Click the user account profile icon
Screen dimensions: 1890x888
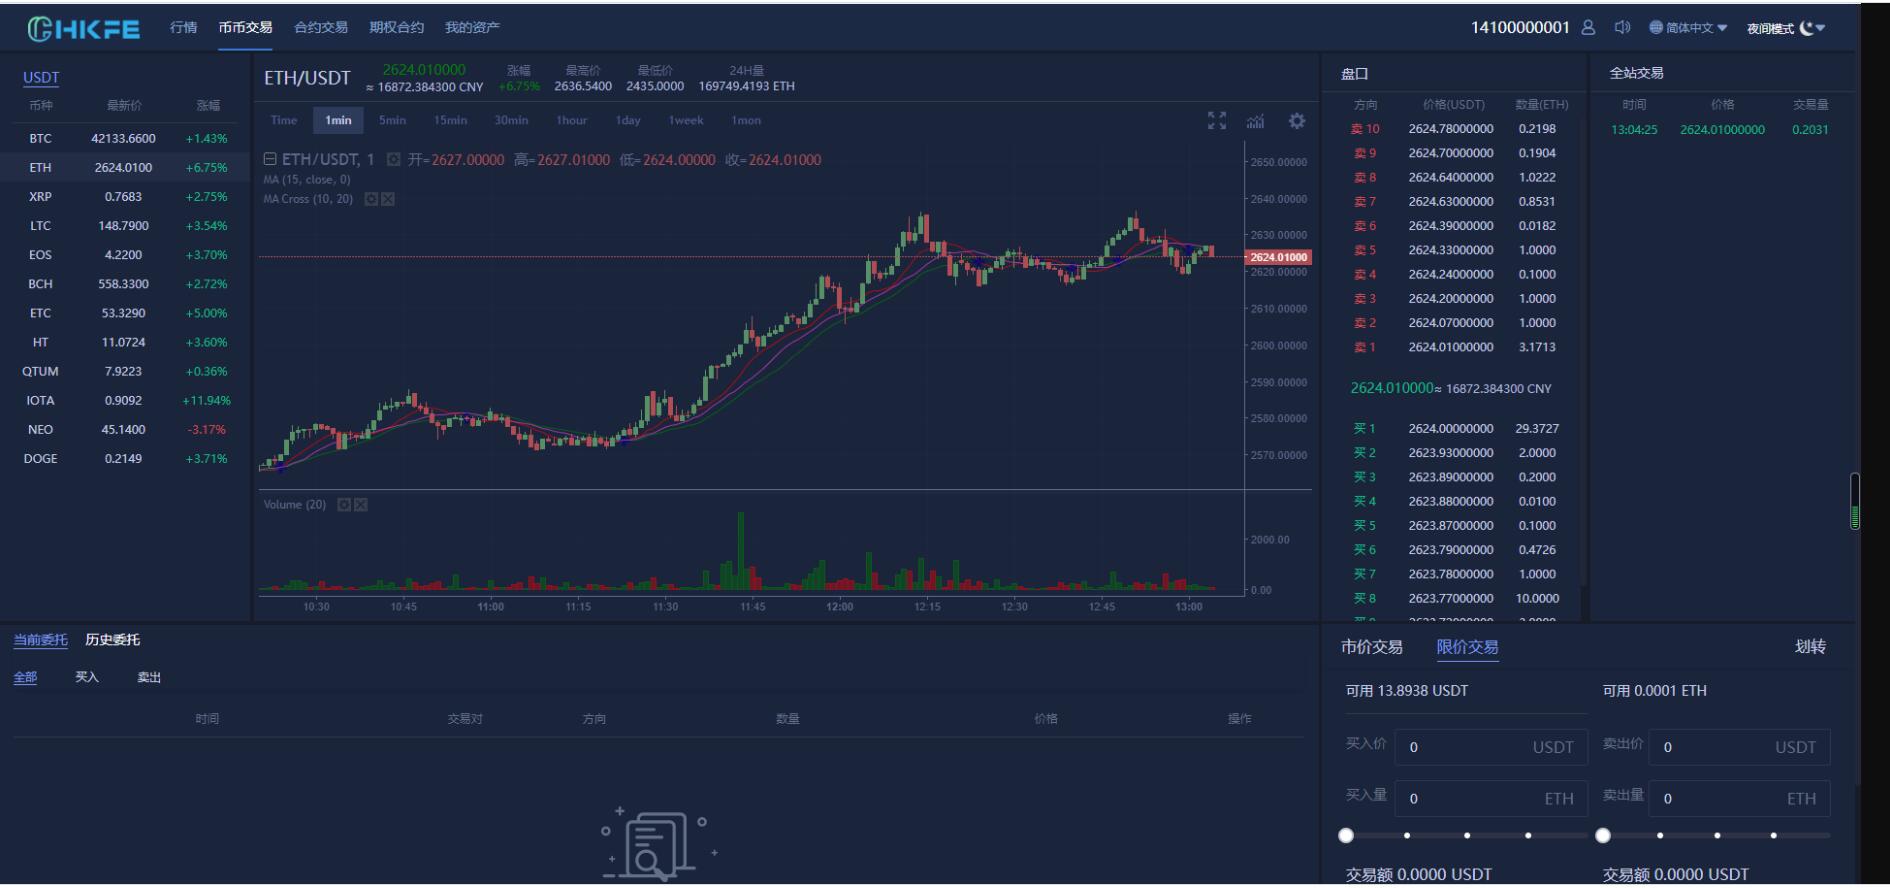1588,28
